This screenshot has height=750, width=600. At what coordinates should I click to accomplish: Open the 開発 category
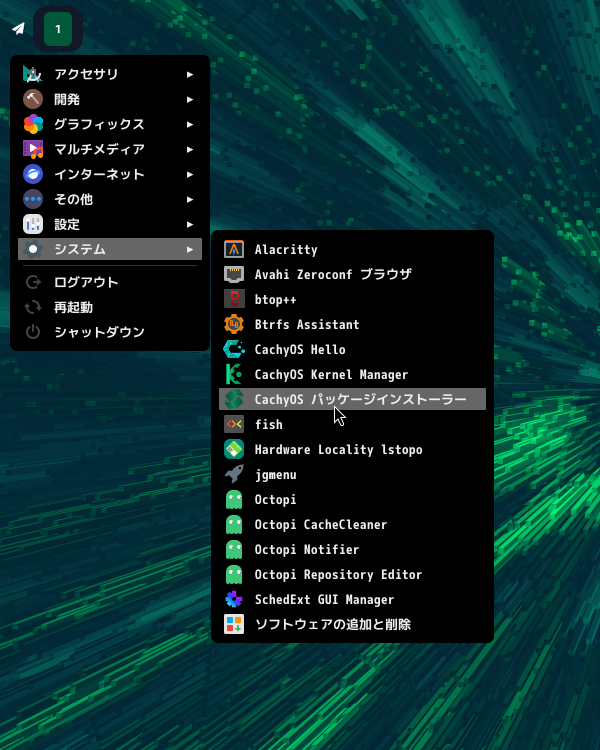(x=67, y=99)
